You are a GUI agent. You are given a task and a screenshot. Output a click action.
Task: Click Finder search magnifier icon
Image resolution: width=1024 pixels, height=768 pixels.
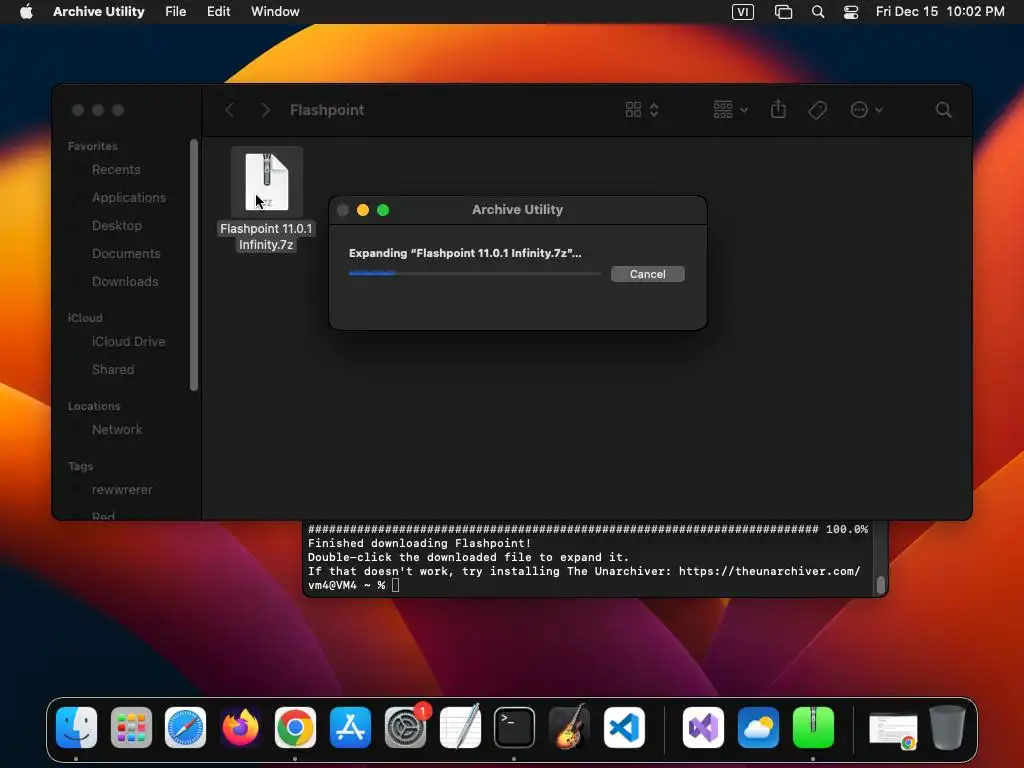tap(943, 110)
